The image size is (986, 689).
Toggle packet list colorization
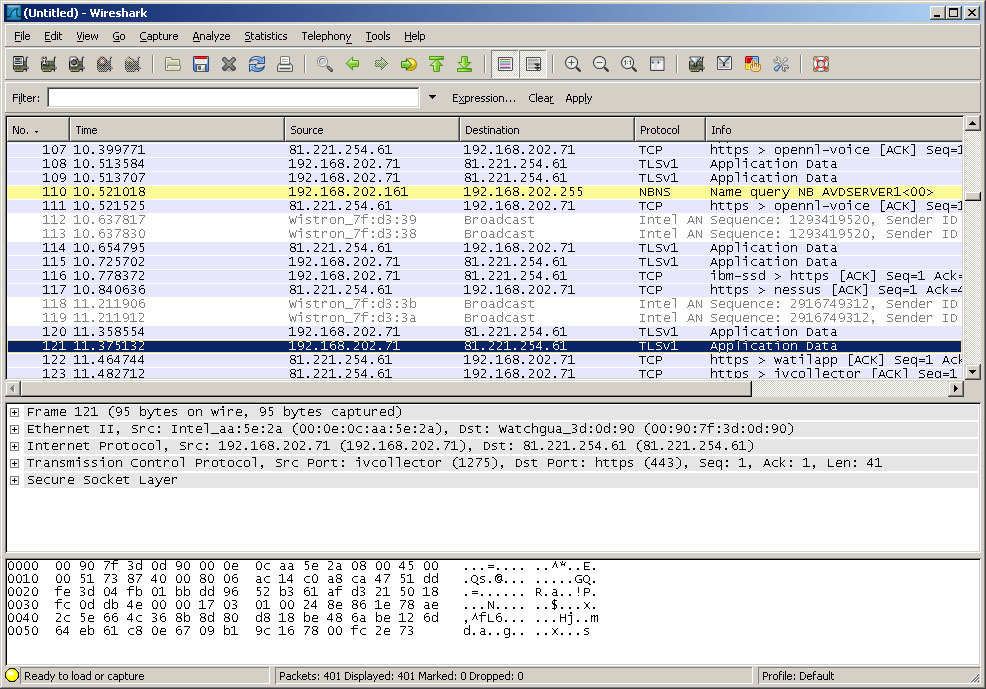tap(505, 64)
